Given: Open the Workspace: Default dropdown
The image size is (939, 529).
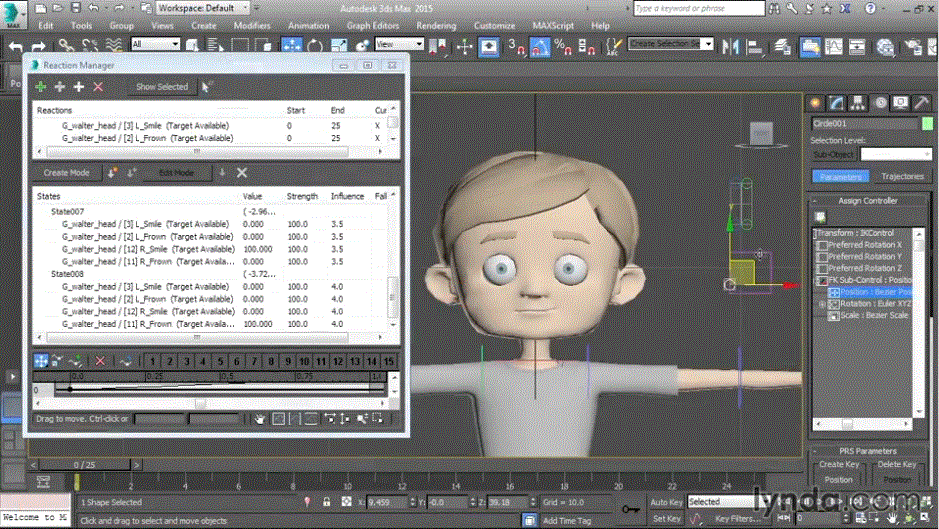Looking at the screenshot, I should 203,8.
